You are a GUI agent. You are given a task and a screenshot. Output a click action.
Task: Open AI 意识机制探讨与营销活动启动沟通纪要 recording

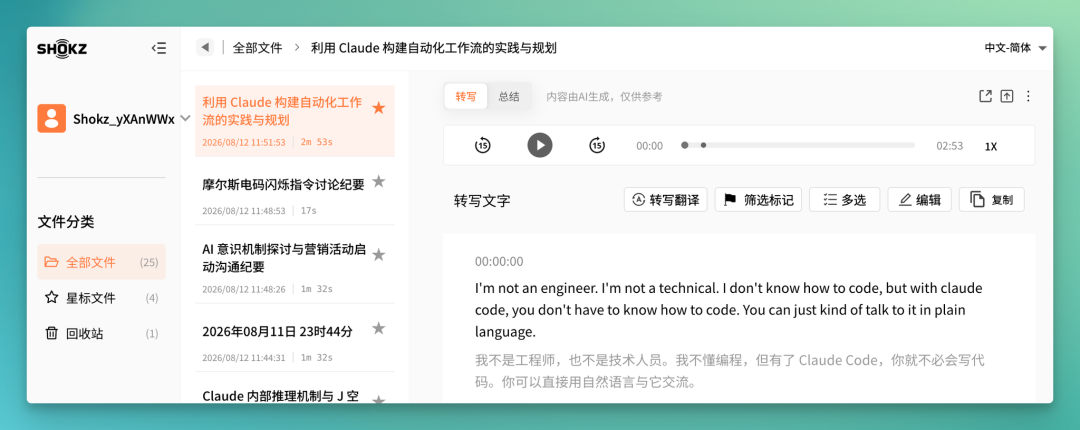(x=295, y=267)
